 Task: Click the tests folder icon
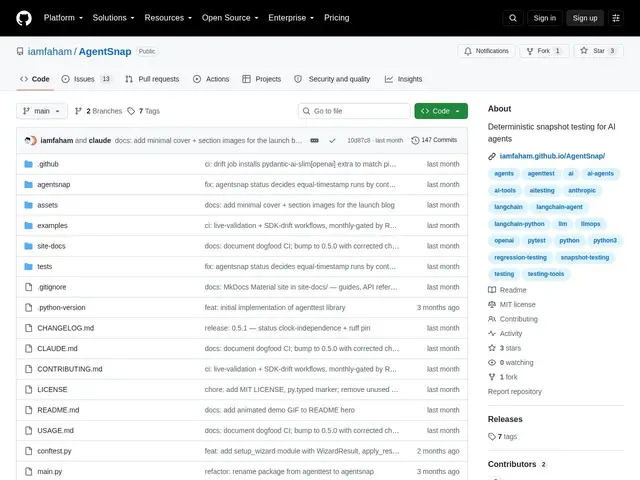(28, 267)
